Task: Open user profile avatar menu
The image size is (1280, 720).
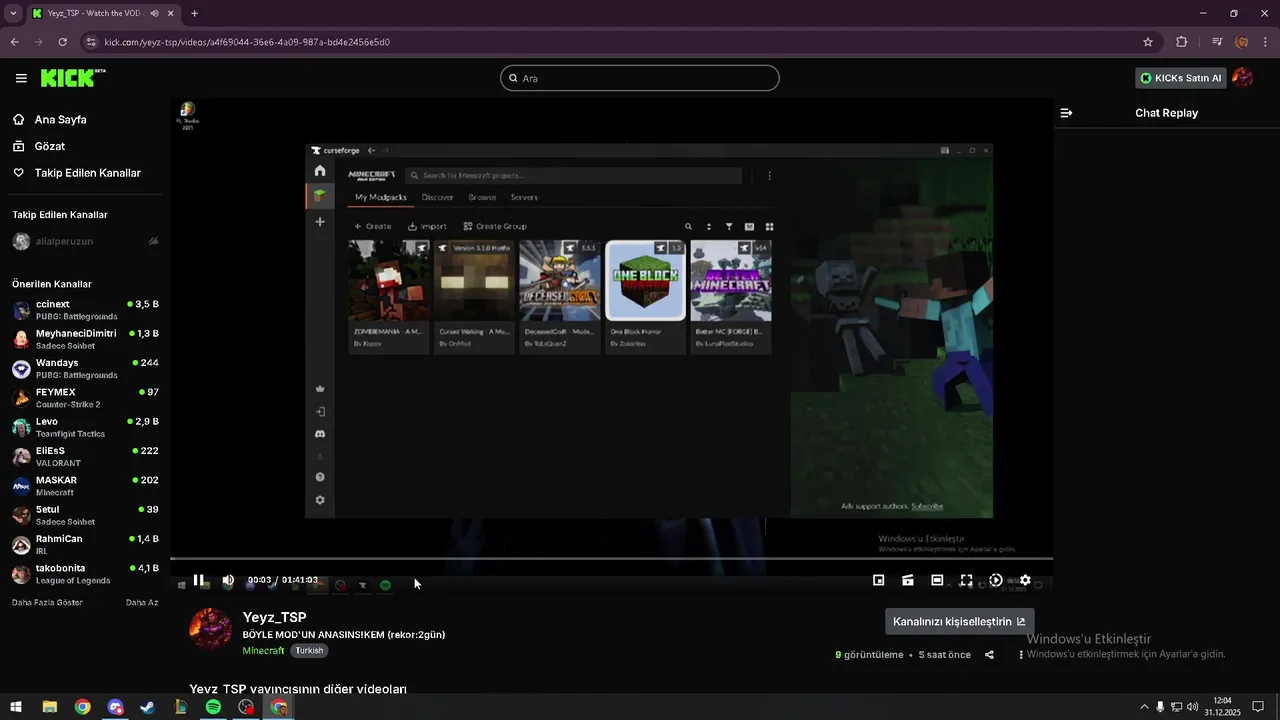Action: coord(1243,78)
